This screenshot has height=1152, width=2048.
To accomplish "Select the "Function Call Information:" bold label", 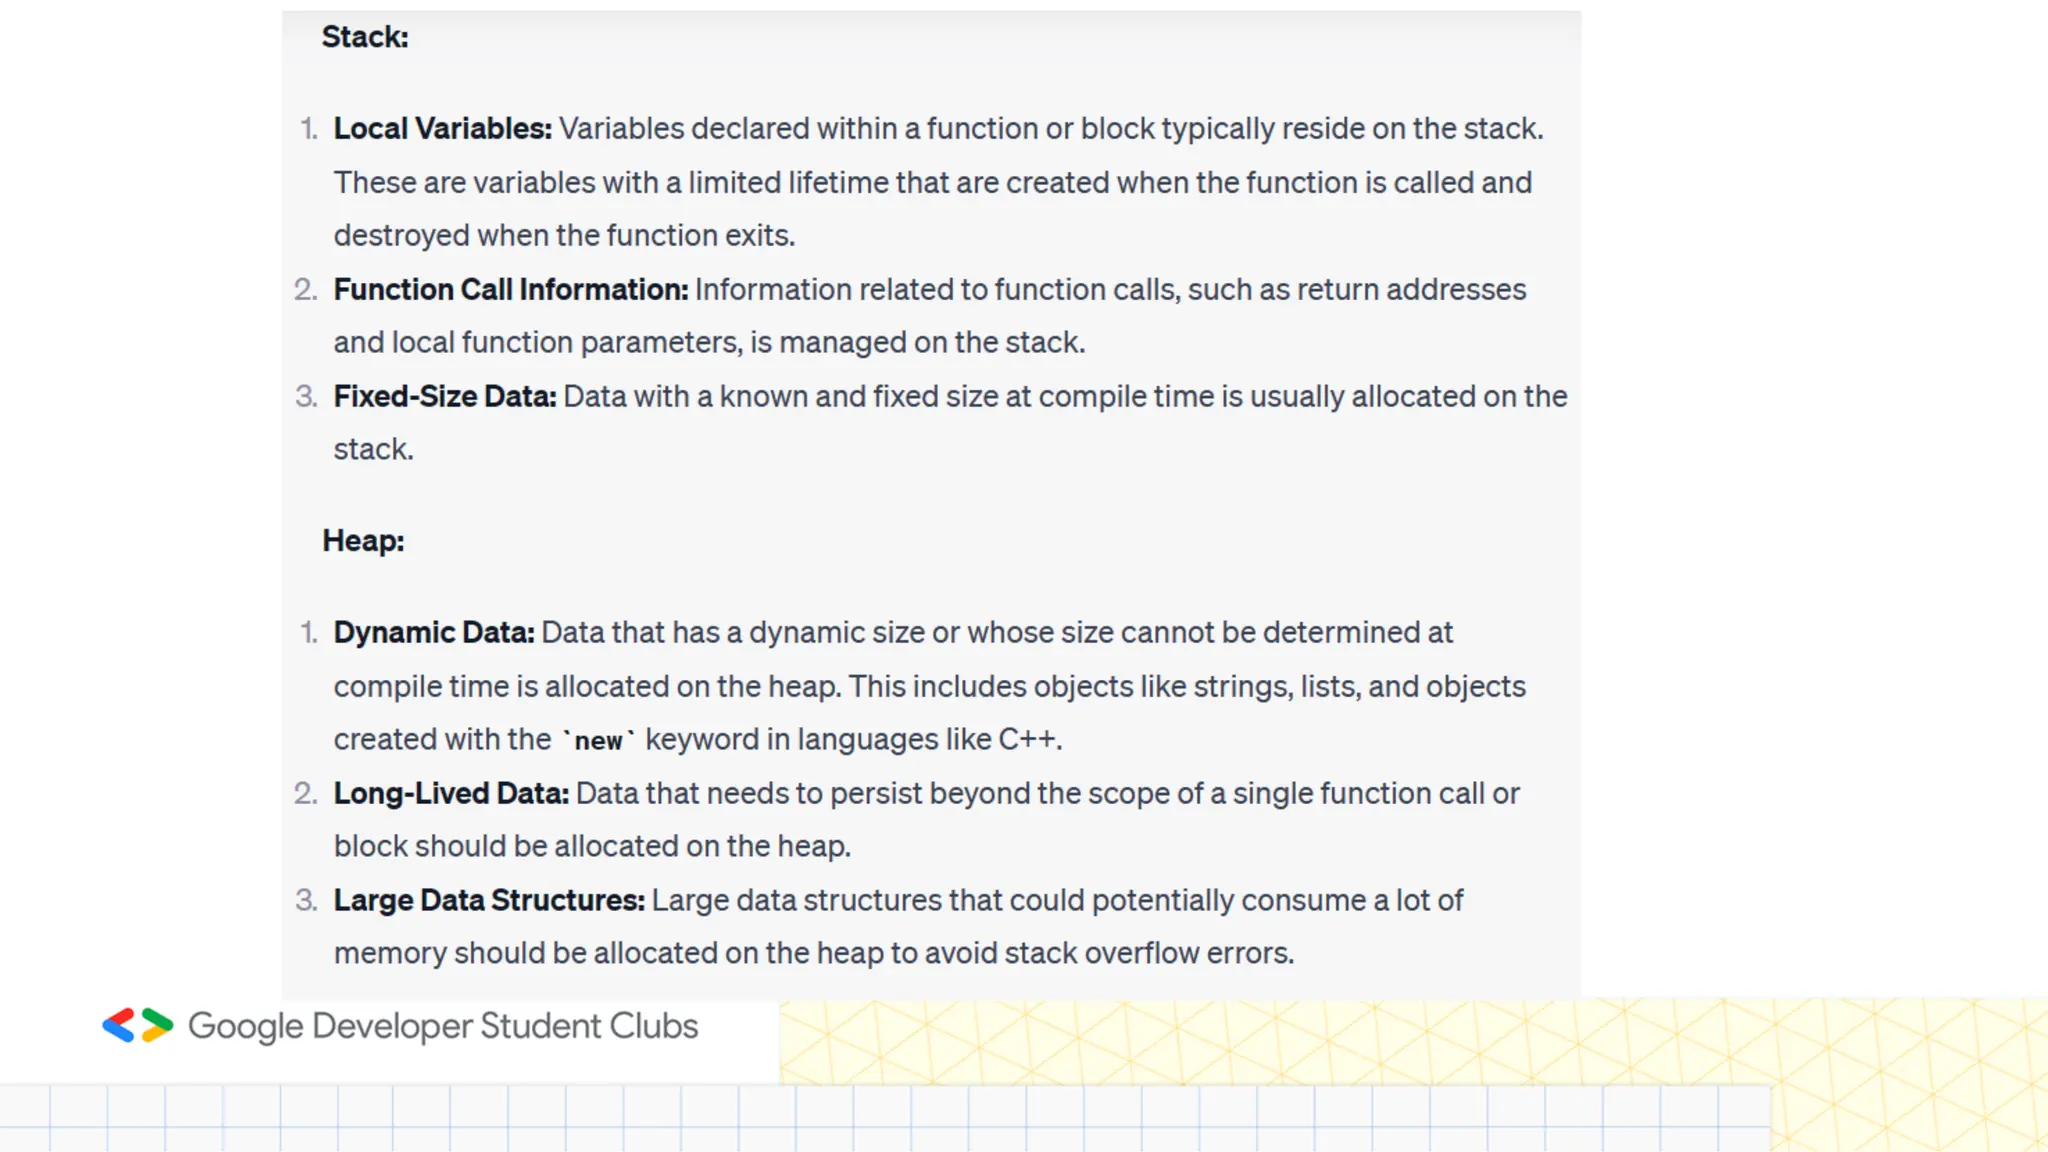I will [510, 290].
